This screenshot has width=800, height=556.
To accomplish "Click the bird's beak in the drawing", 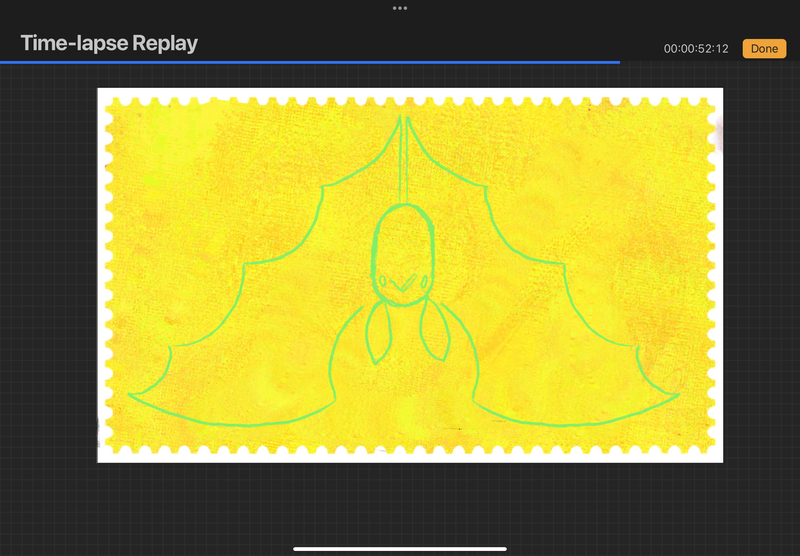I will [x=401, y=286].
